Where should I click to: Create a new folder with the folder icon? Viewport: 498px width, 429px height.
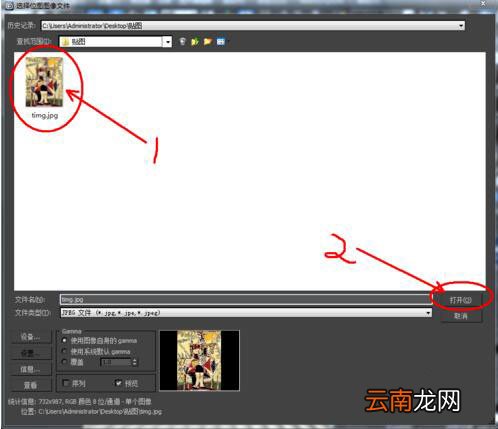pyautogui.click(x=208, y=41)
